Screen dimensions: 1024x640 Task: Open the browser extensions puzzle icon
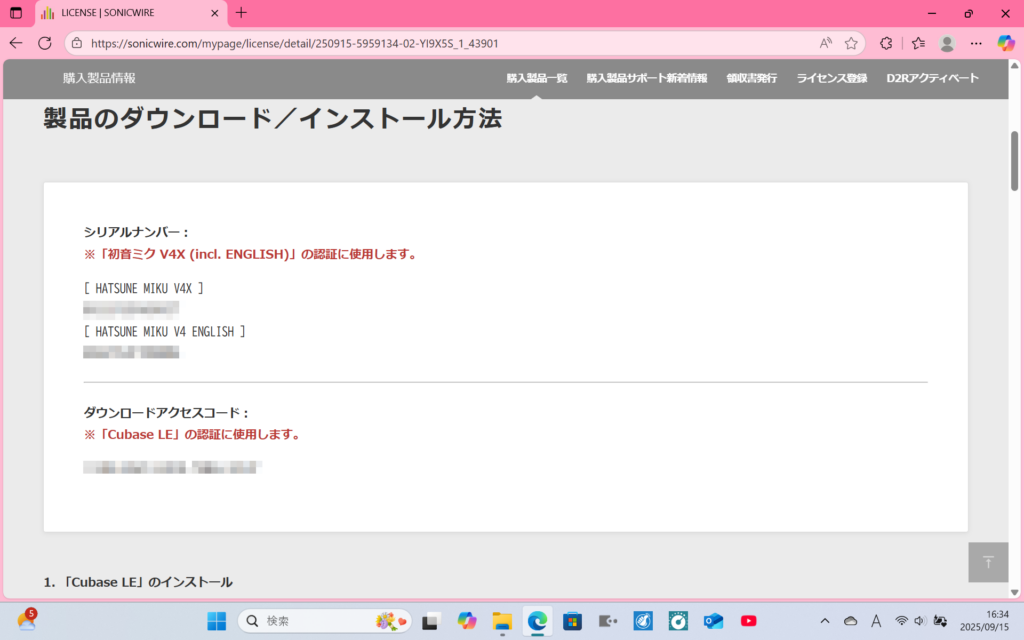pyautogui.click(x=886, y=43)
